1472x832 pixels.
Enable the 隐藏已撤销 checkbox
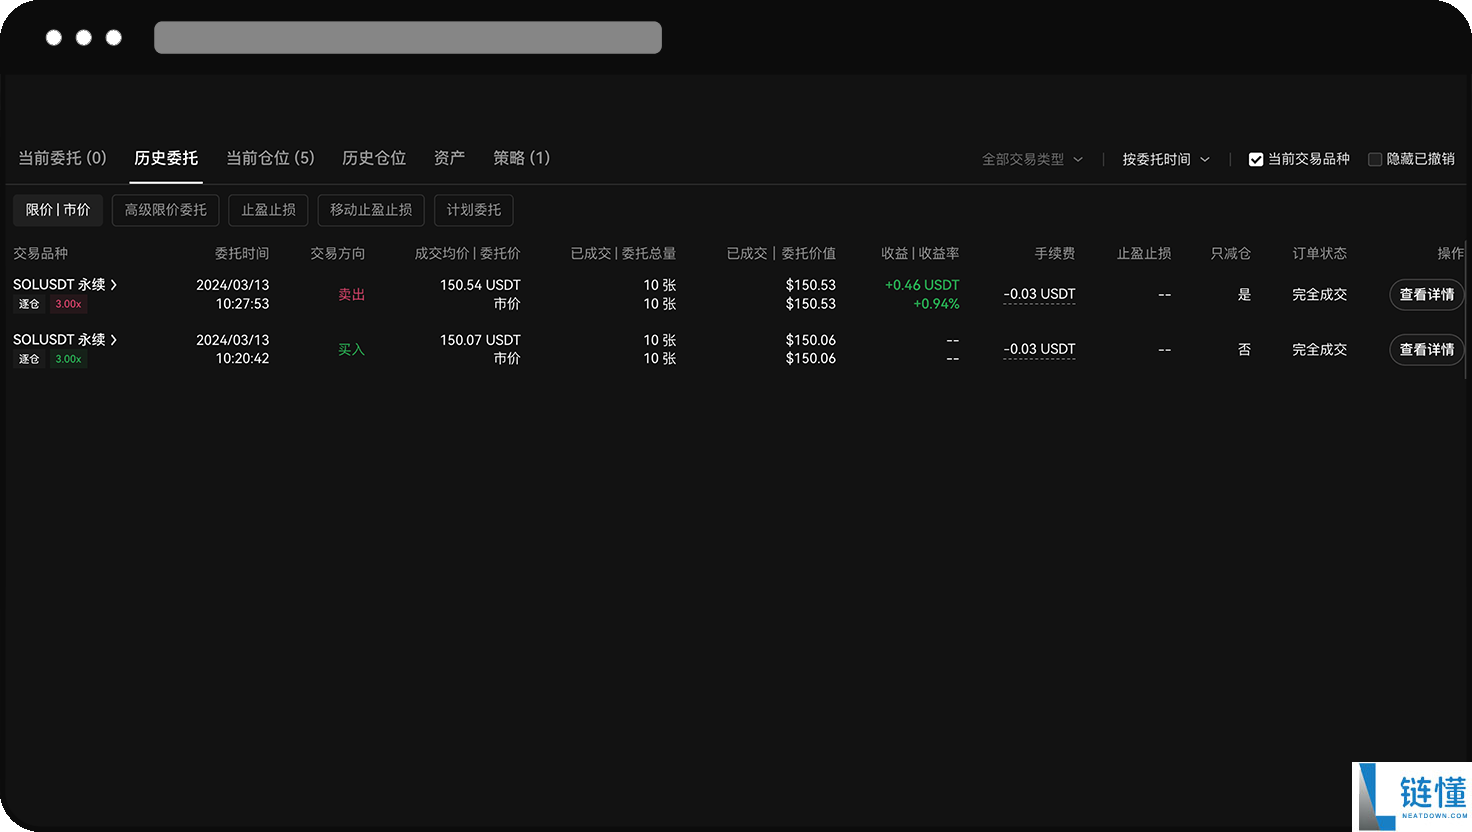1374,158
